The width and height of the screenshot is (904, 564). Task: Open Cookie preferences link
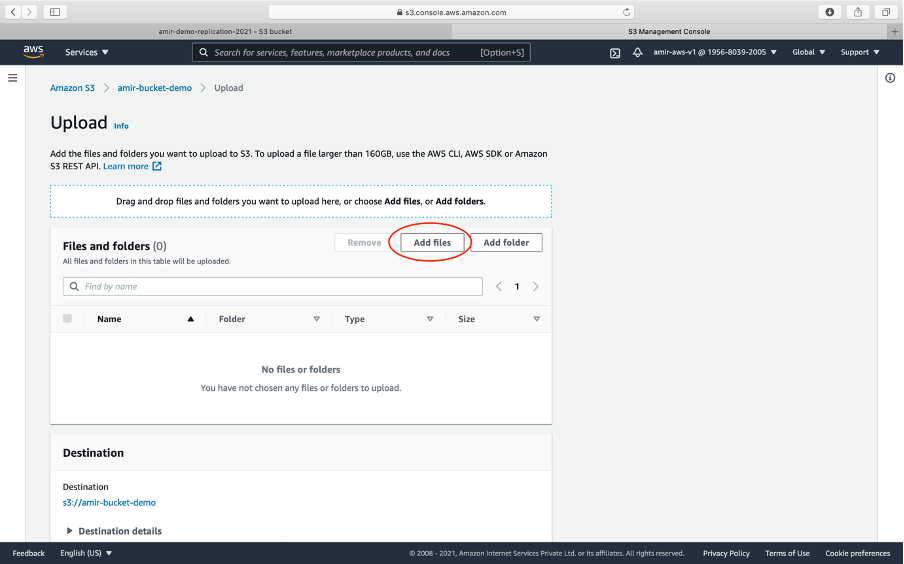click(857, 553)
